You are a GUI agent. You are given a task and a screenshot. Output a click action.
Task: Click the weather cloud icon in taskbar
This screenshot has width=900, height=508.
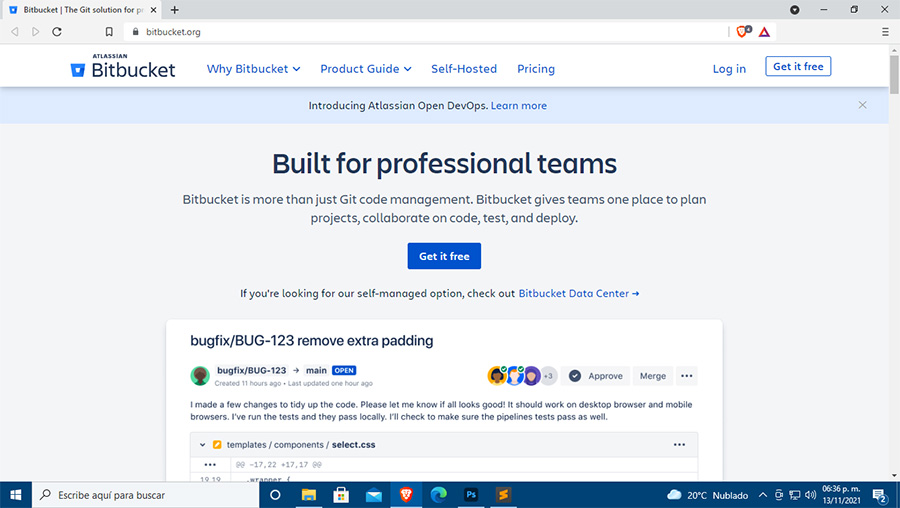[x=674, y=495]
